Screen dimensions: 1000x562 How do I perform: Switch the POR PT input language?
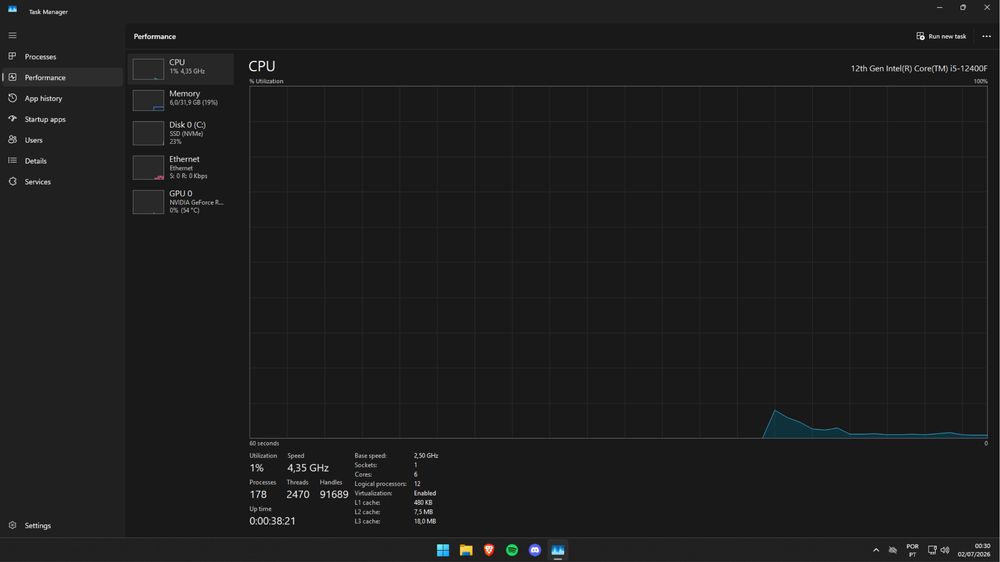point(913,550)
